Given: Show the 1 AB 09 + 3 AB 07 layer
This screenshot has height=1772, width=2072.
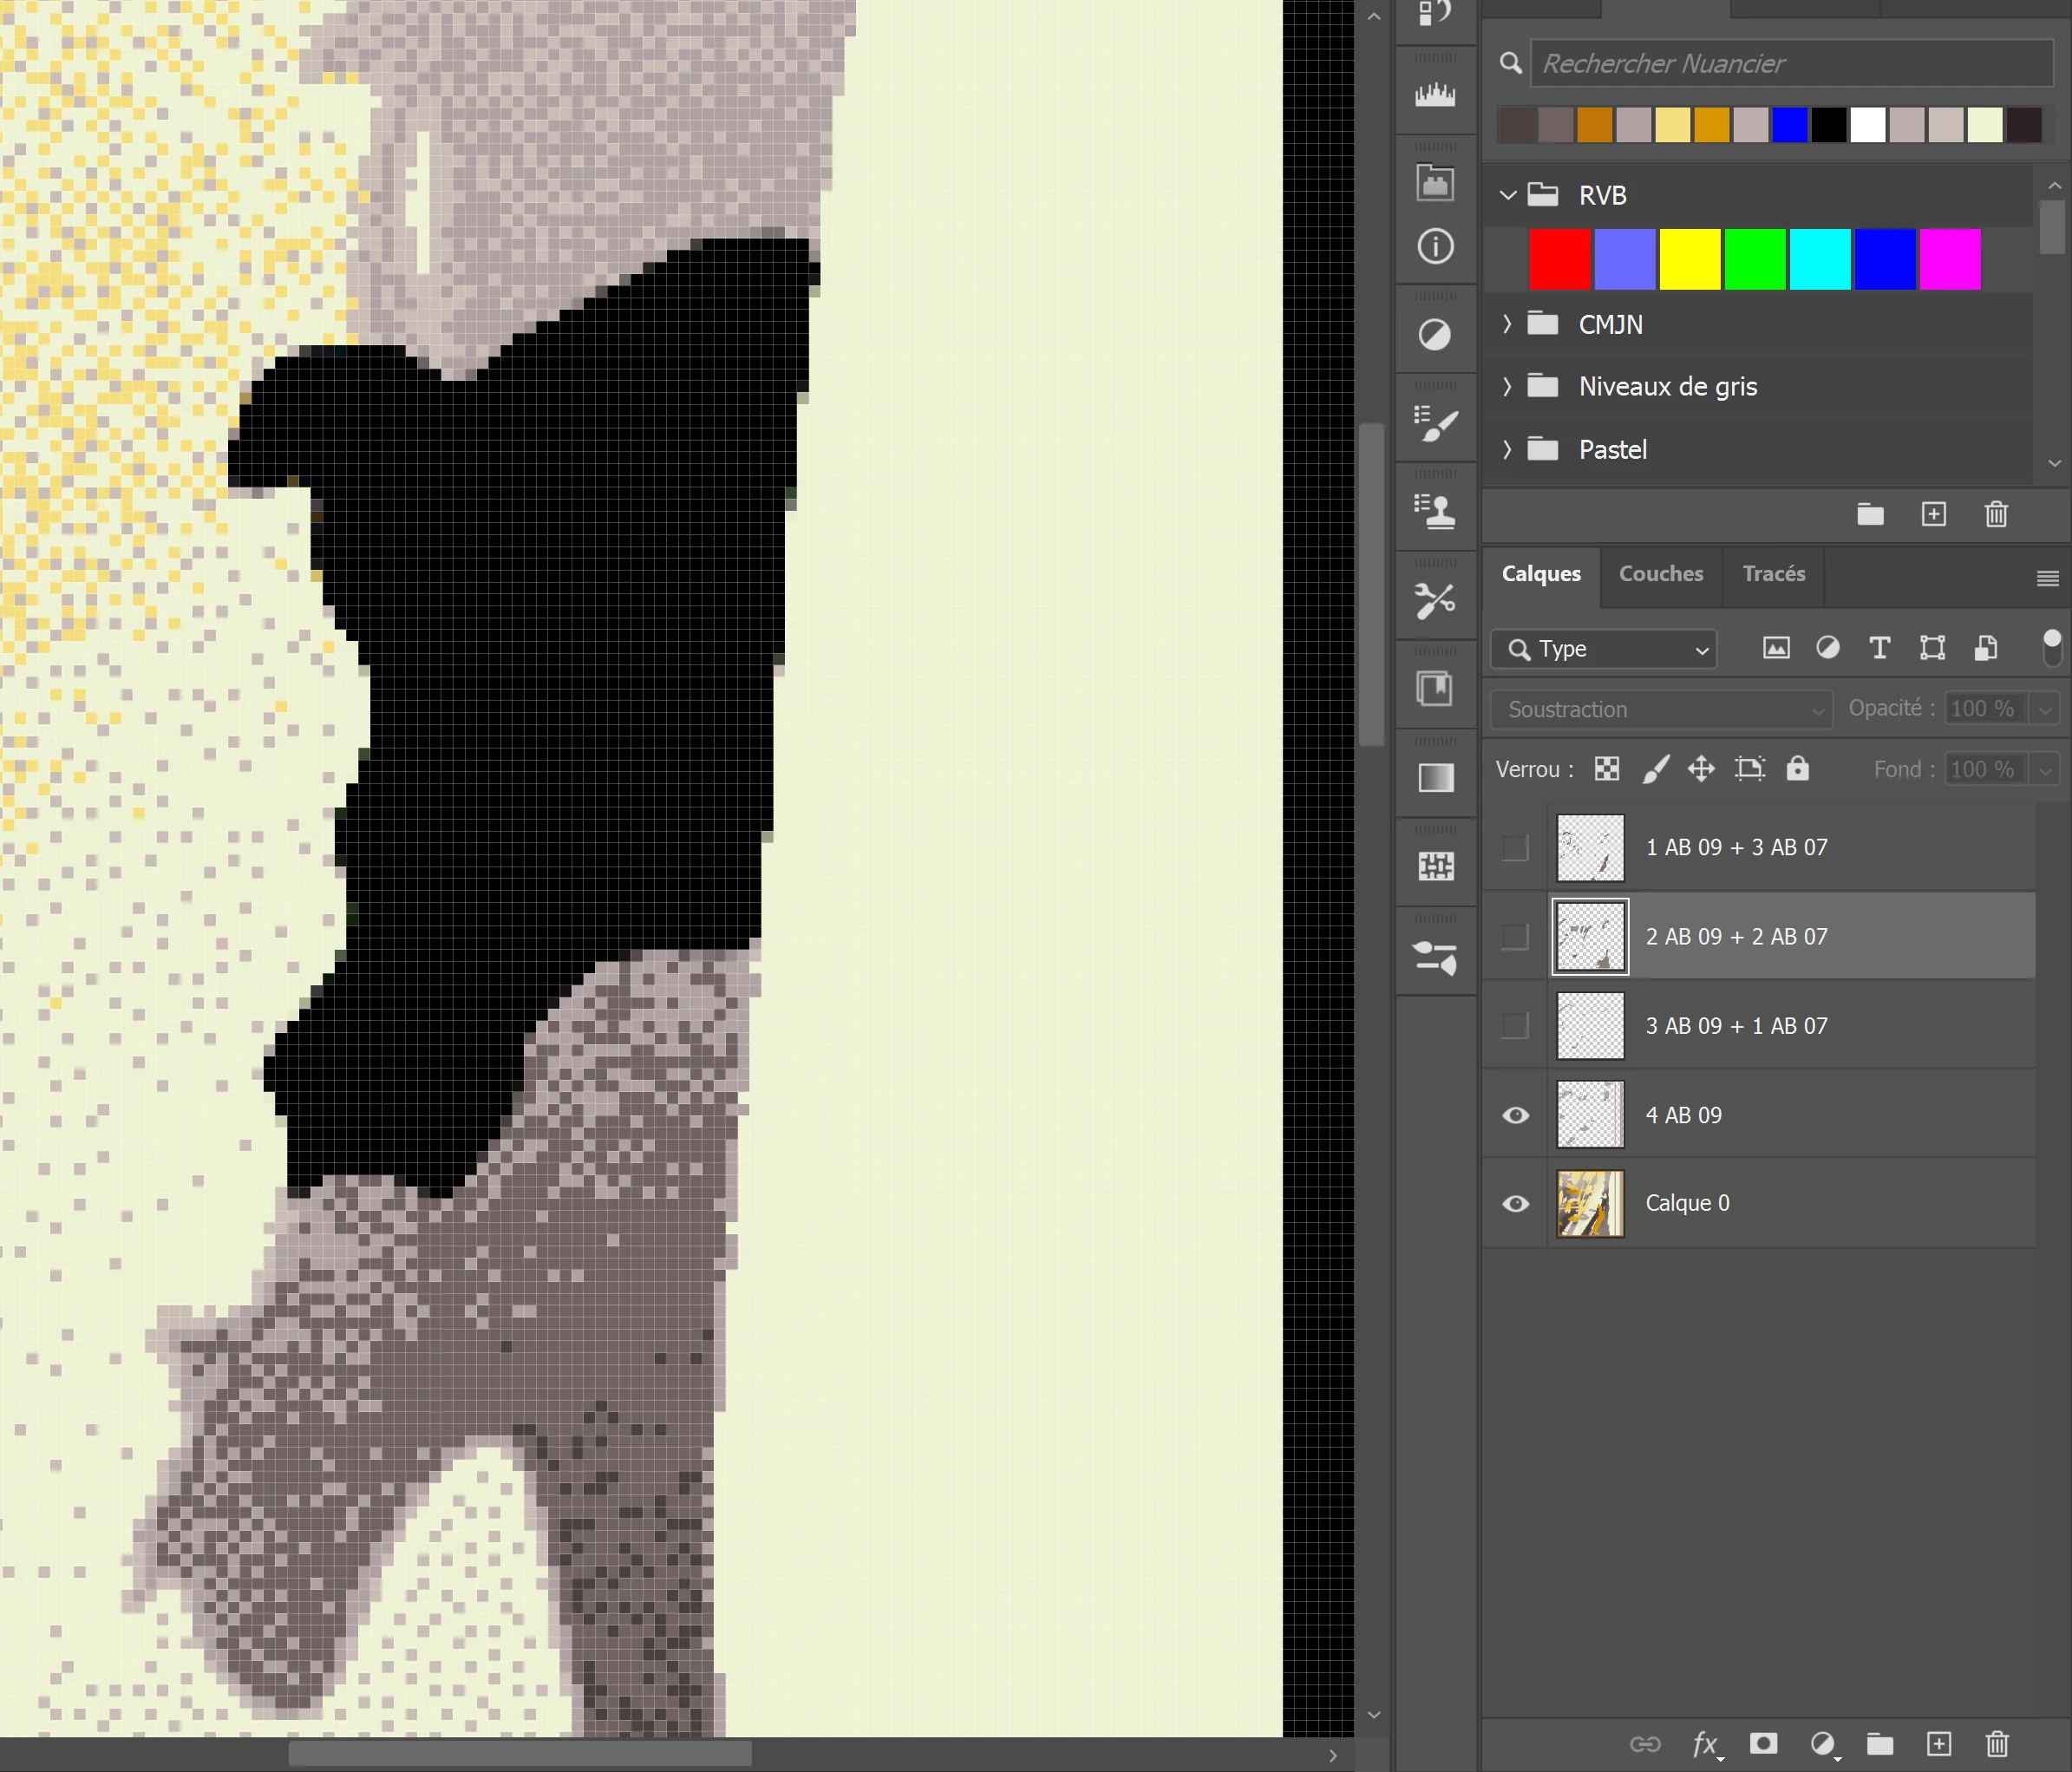Looking at the screenshot, I should tap(1515, 848).
